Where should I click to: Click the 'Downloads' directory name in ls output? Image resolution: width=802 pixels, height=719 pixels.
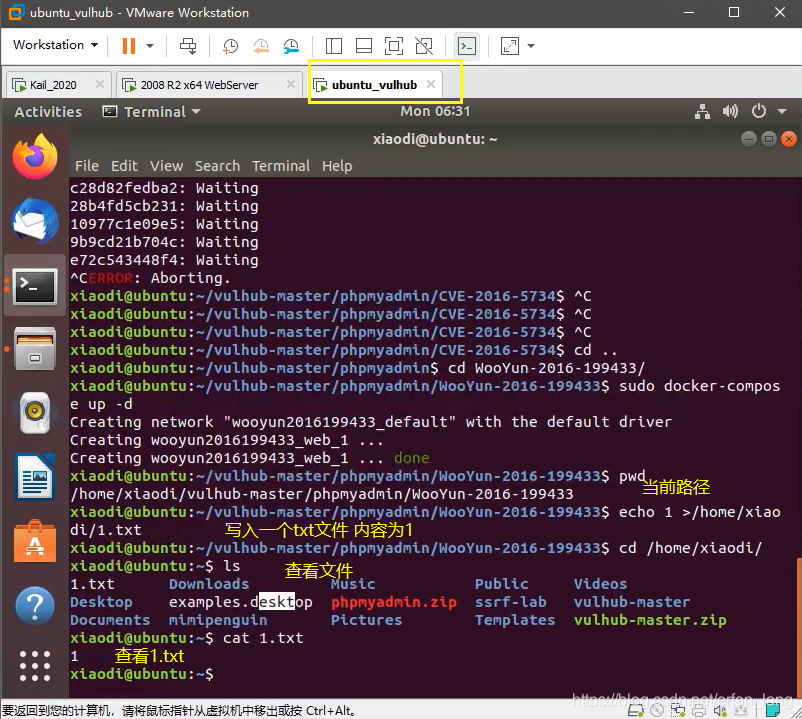pyautogui.click(x=209, y=584)
